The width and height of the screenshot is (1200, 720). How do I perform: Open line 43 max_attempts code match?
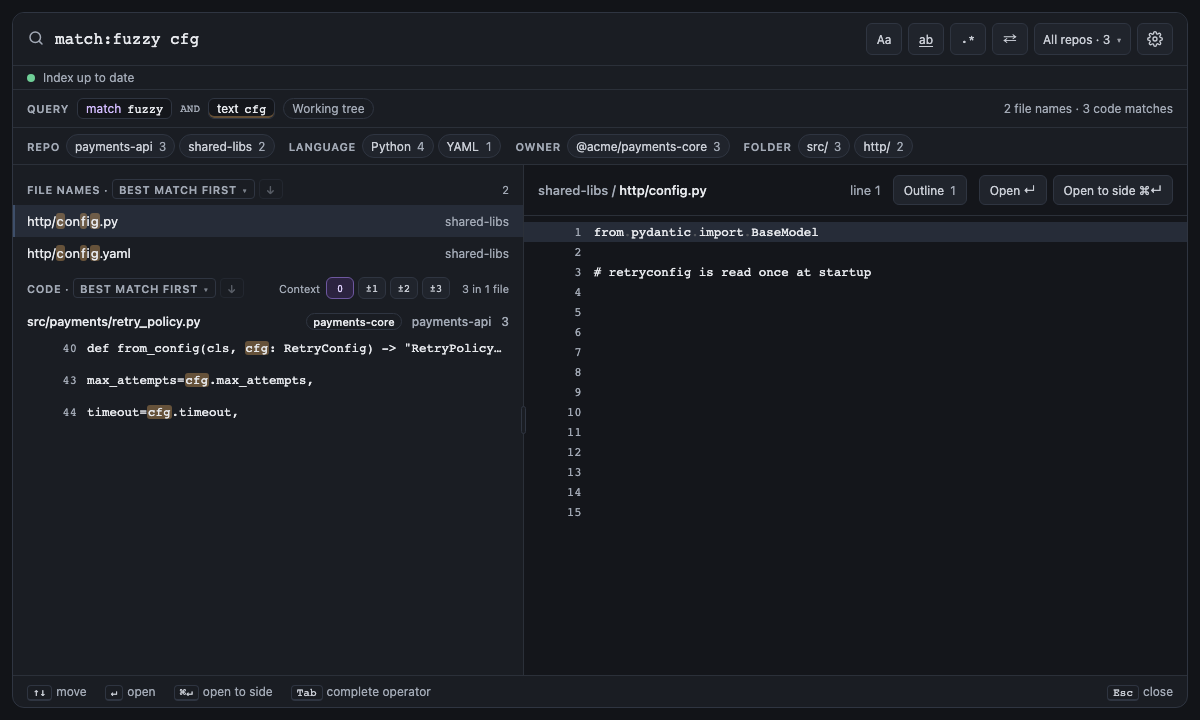(268, 381)
